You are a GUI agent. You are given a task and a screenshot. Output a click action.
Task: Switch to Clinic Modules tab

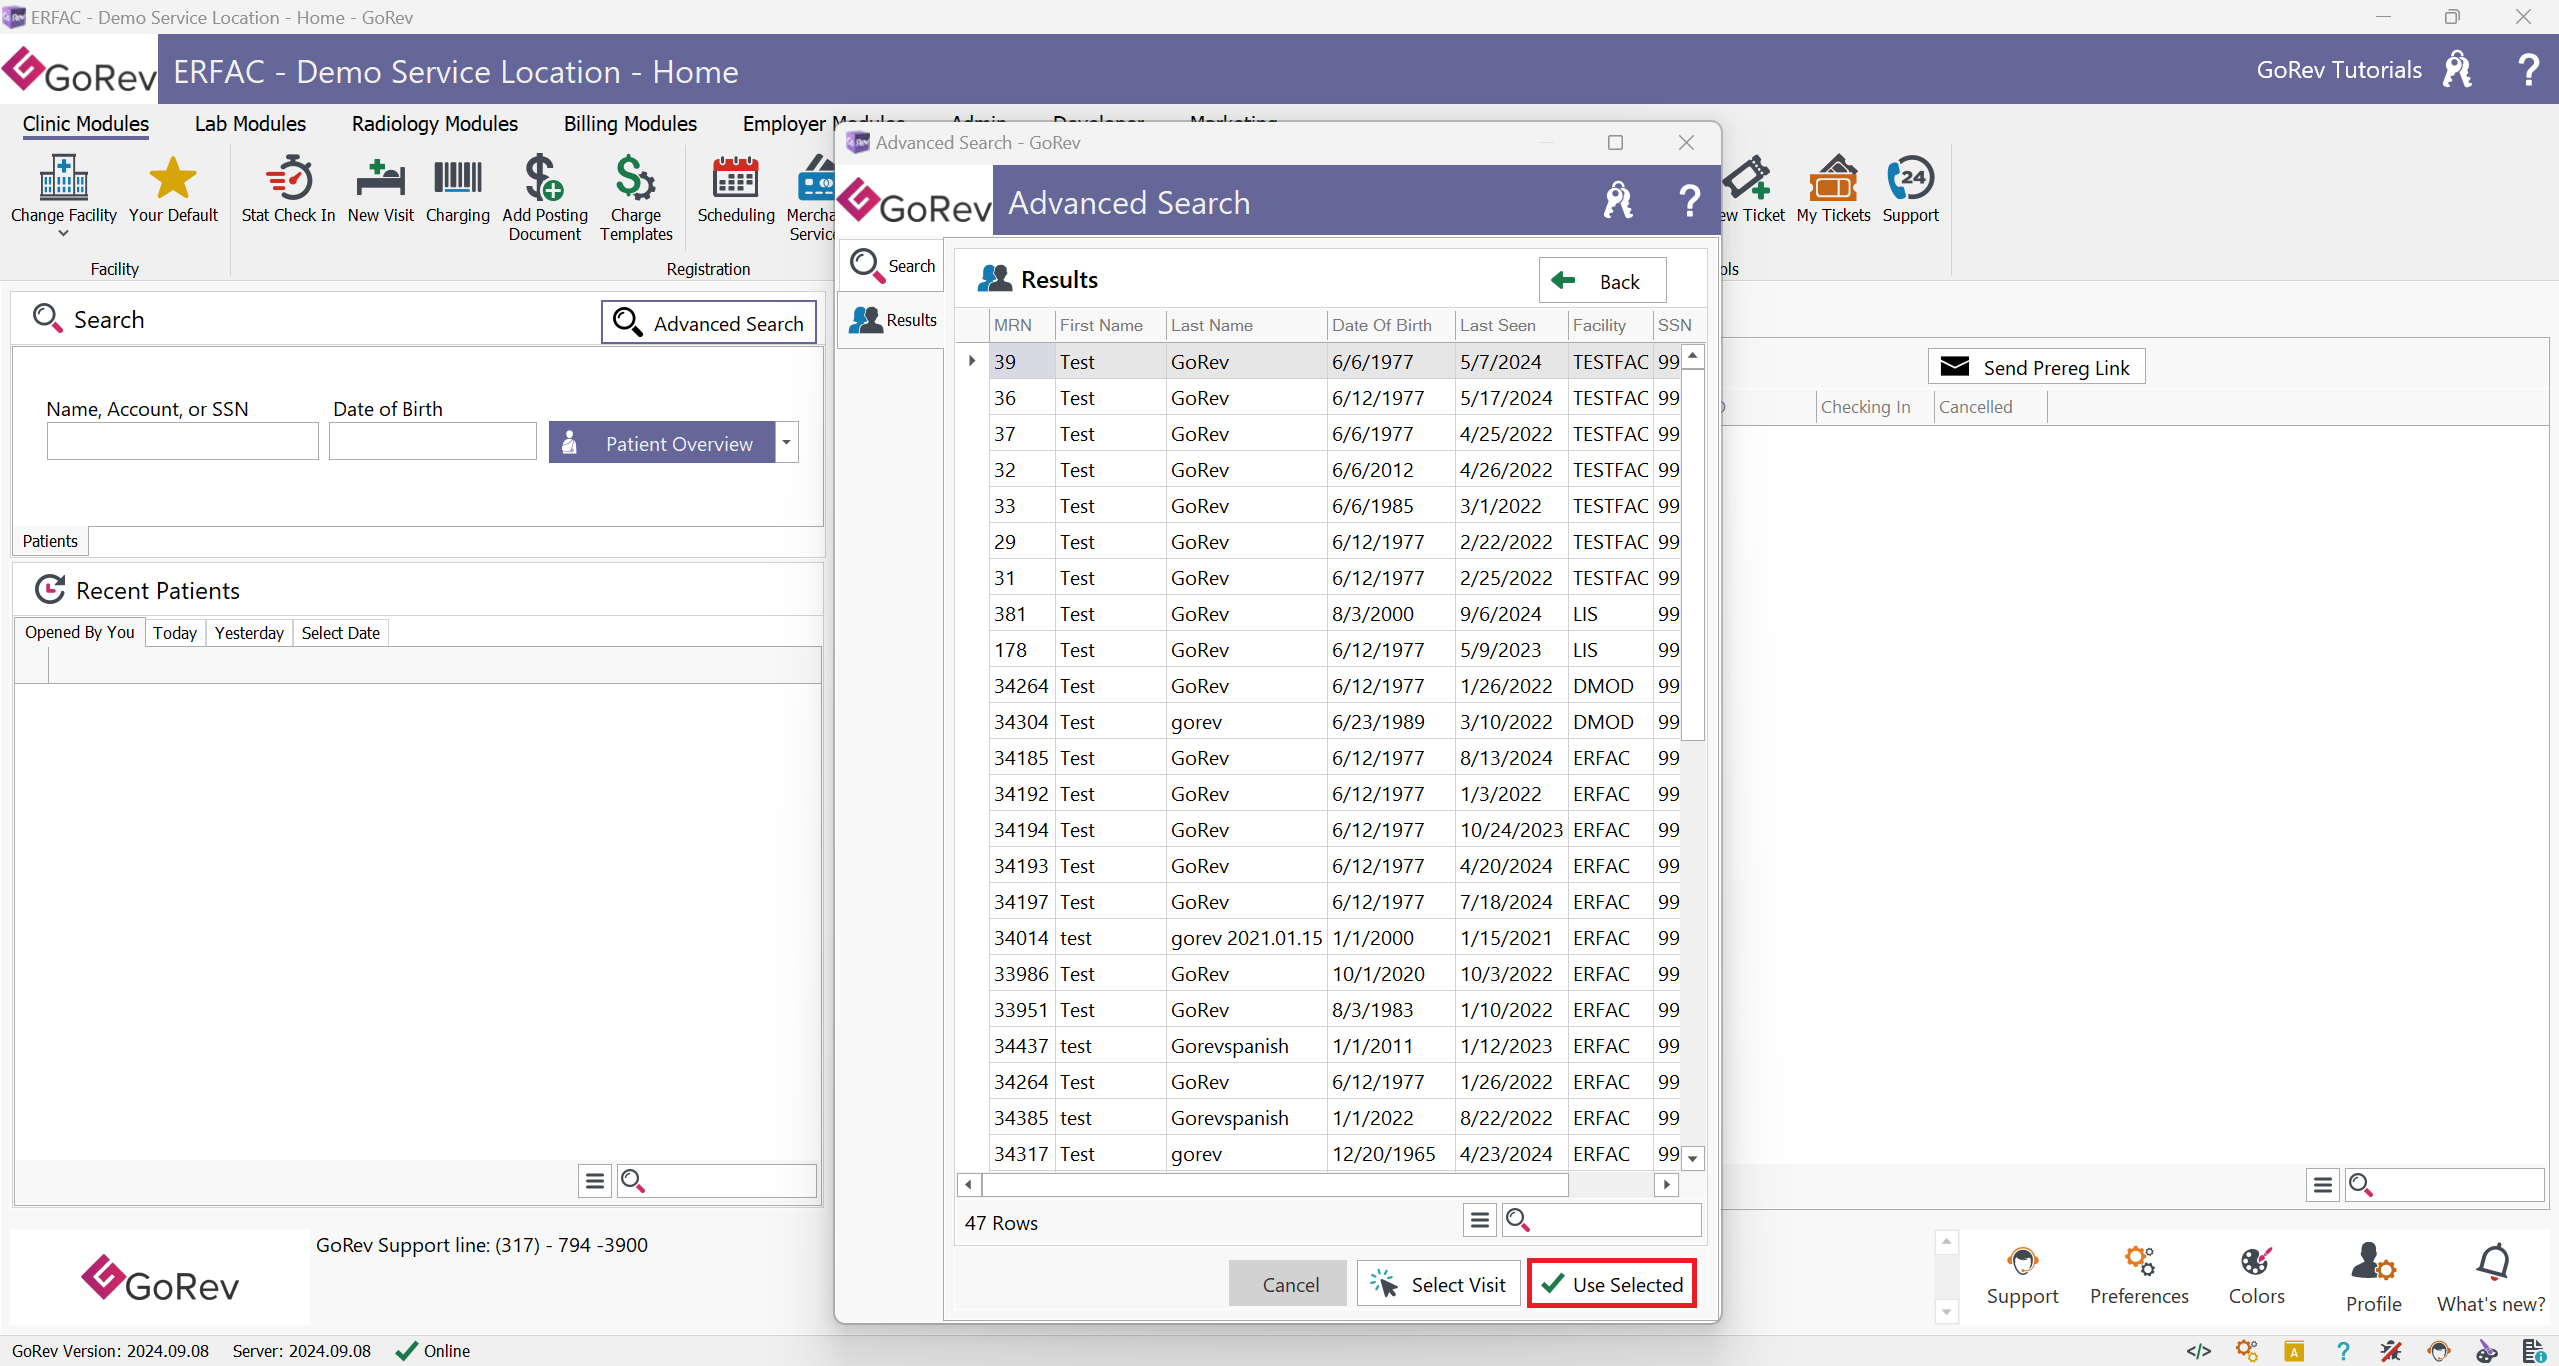pyautogui.click(x=86, y=124)
